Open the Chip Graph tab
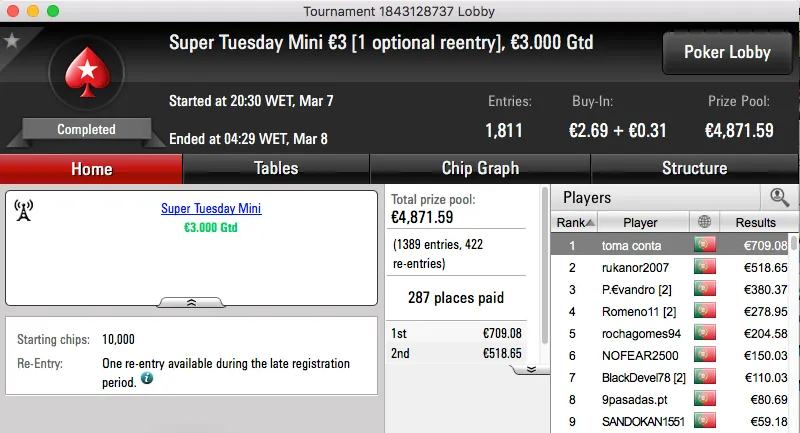 coord(480,168)
